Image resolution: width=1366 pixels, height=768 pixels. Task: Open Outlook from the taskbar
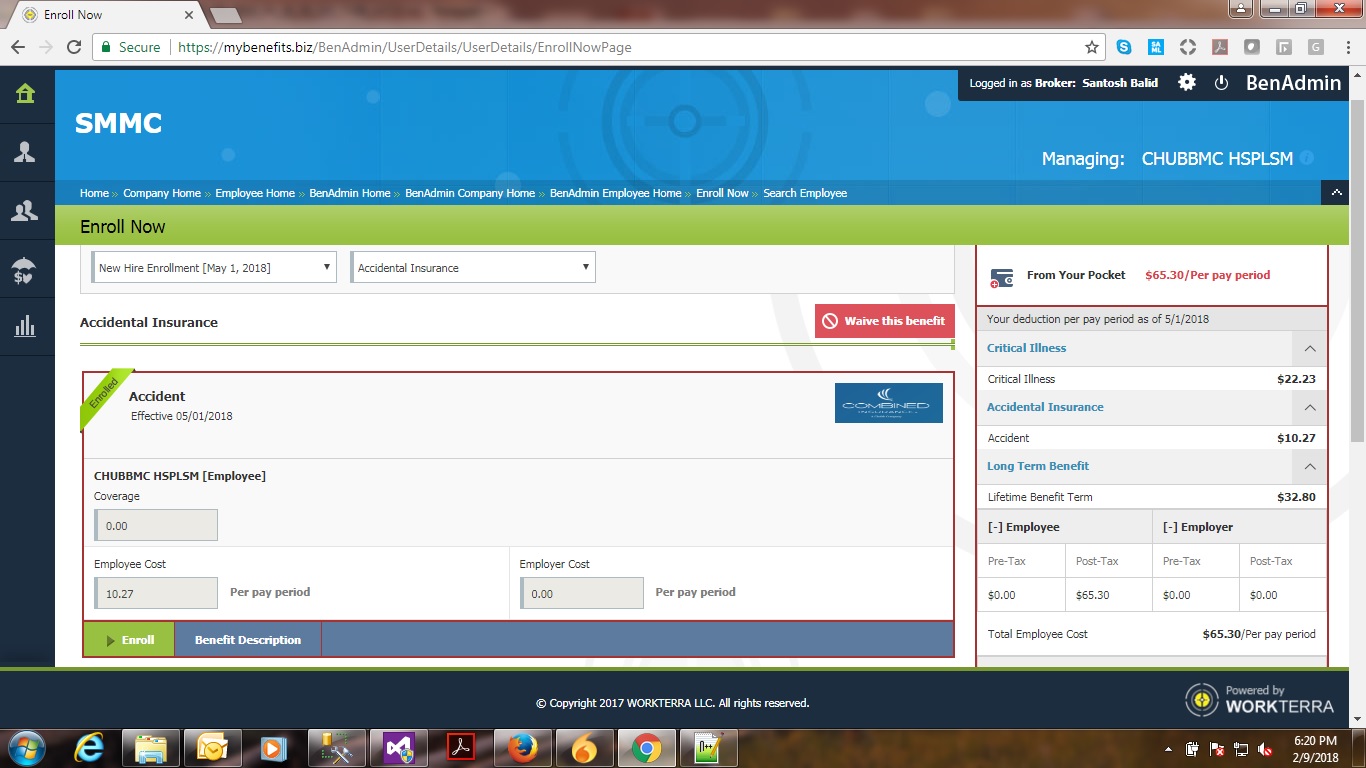[212, 748]
